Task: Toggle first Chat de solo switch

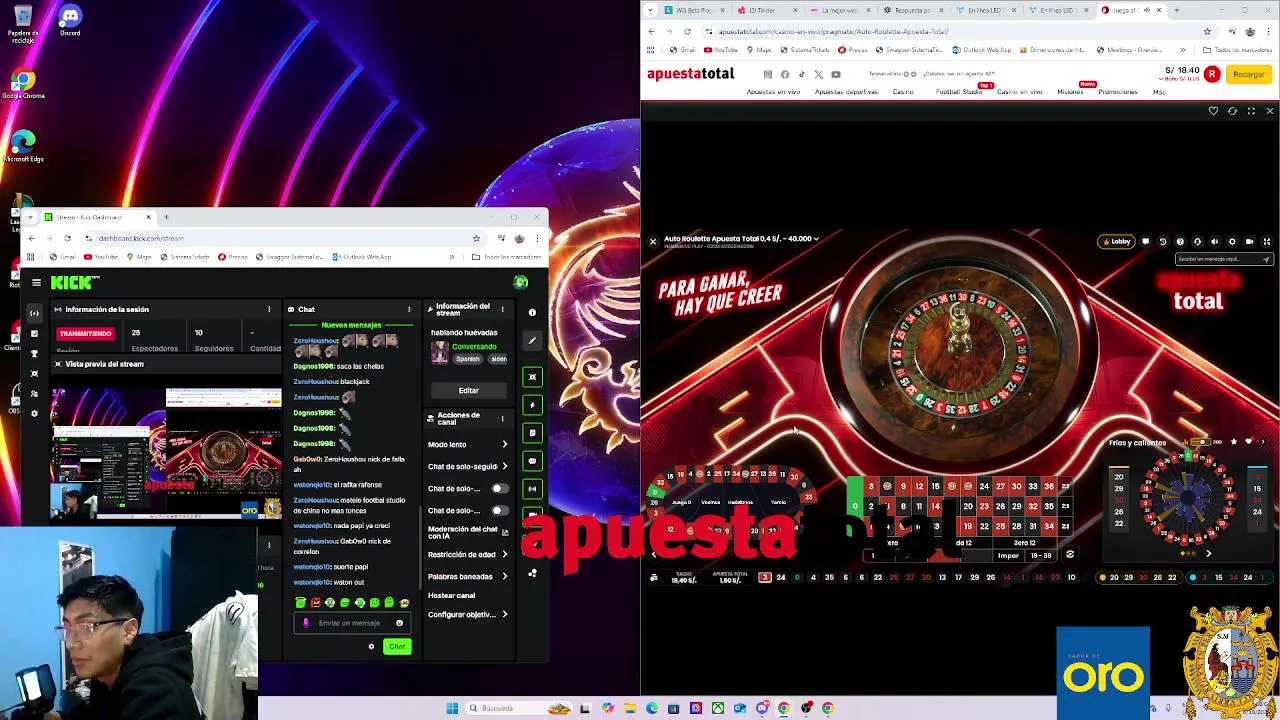Action: click(x=498, y=489)
